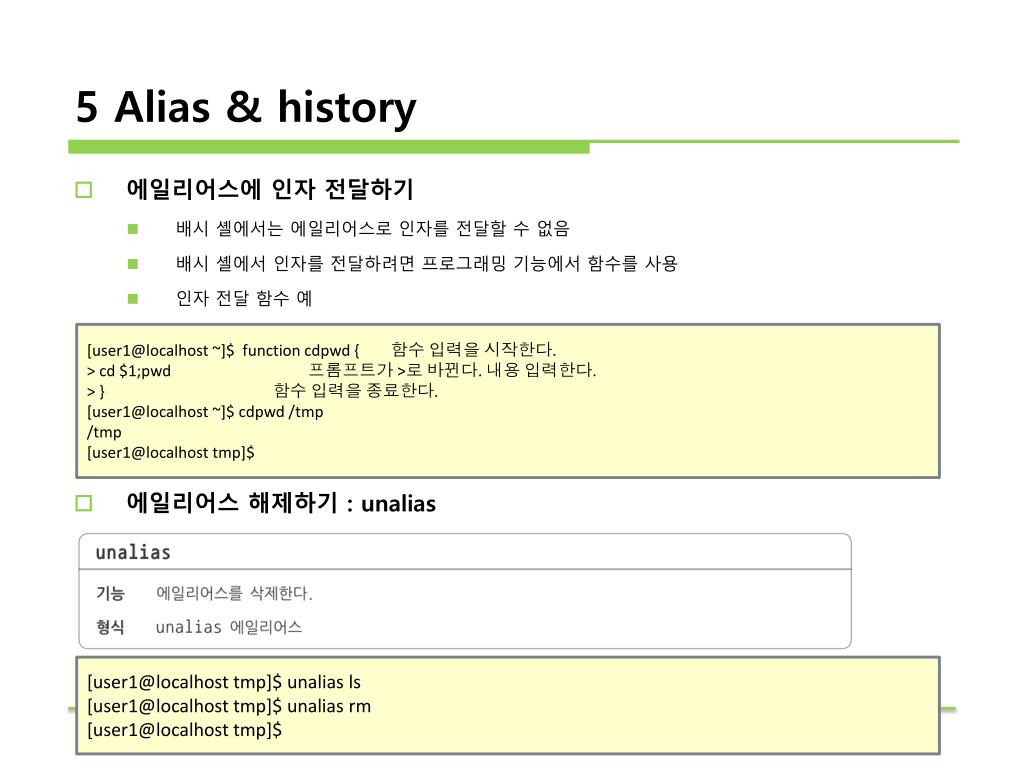This screenshot has height=768, width=1024.
Task: Click the "unalias" command box title
Action: 133,552
